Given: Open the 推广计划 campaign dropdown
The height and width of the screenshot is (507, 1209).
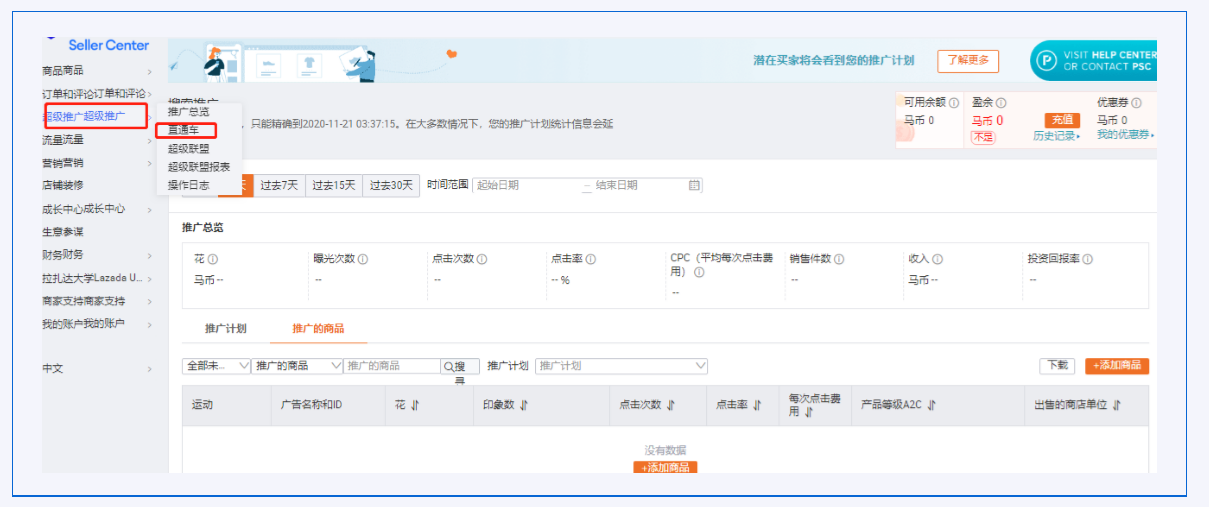Looking at the screenshot, I should (621, 366).
